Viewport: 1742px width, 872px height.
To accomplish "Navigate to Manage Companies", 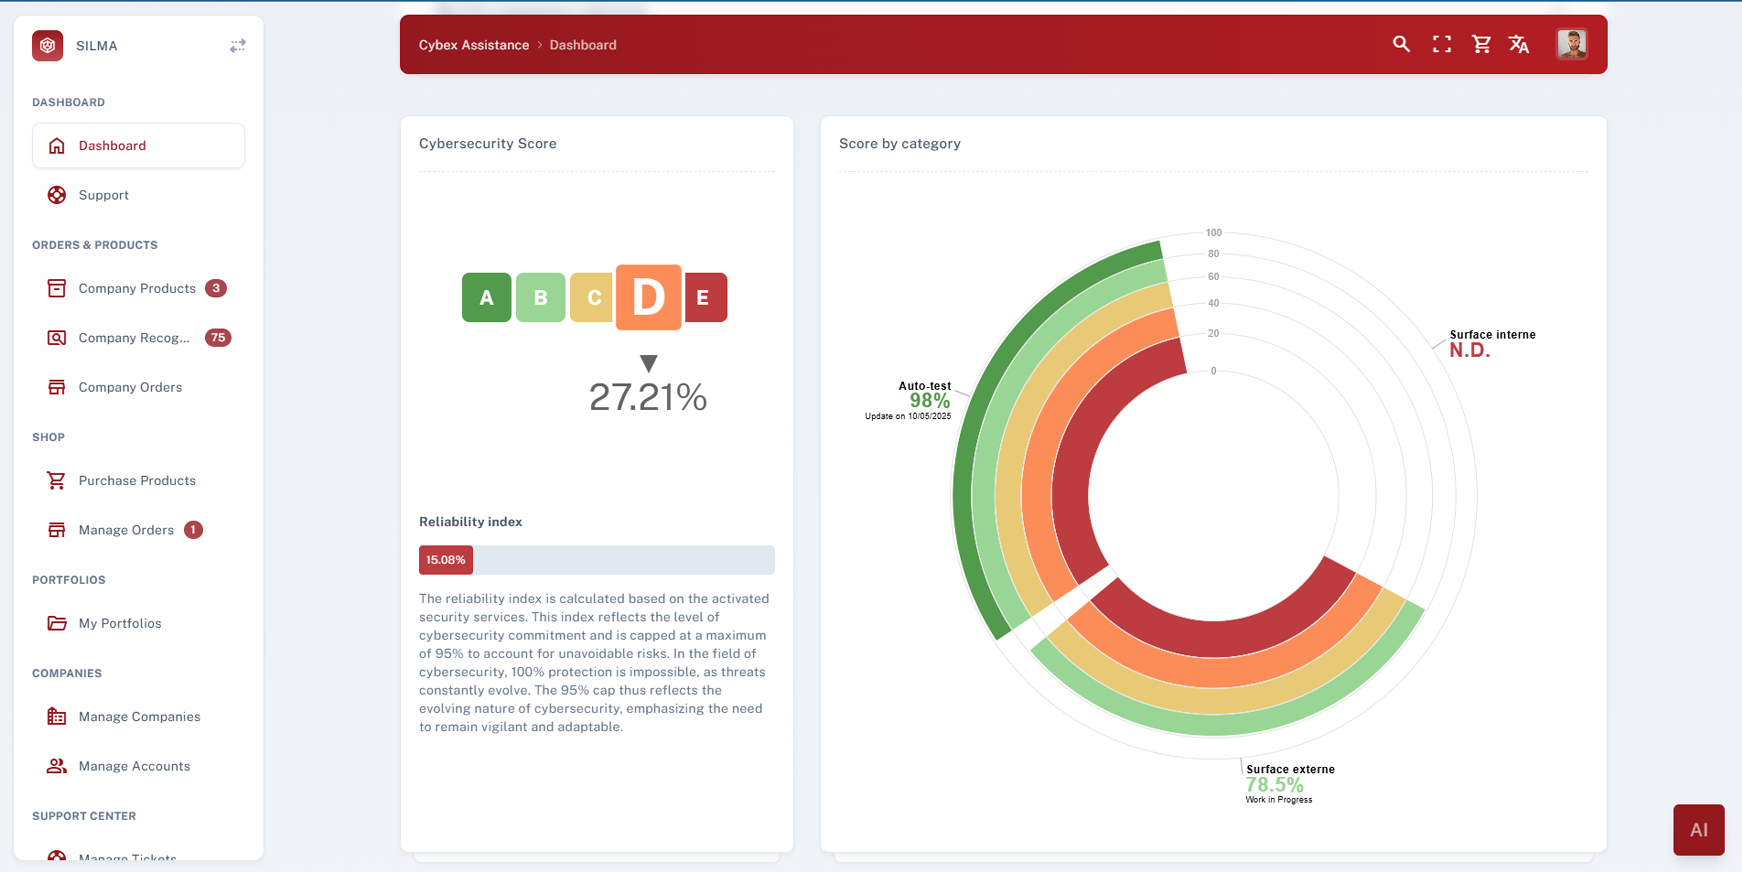I will (x=139, y=716).
